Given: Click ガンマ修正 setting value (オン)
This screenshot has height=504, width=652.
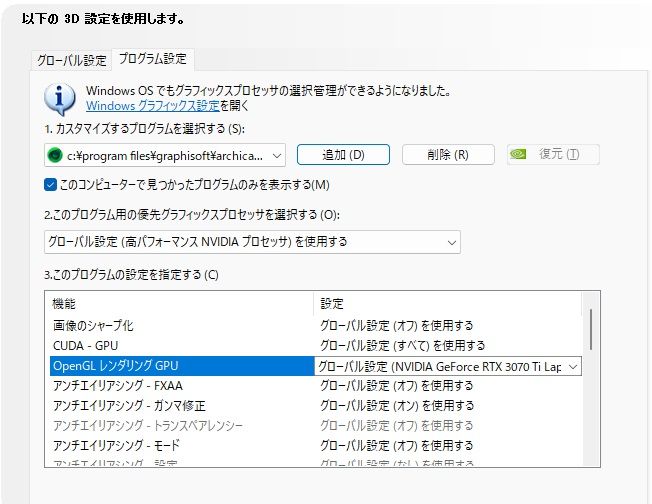Looking at the screenshot, I should [397, 406].
